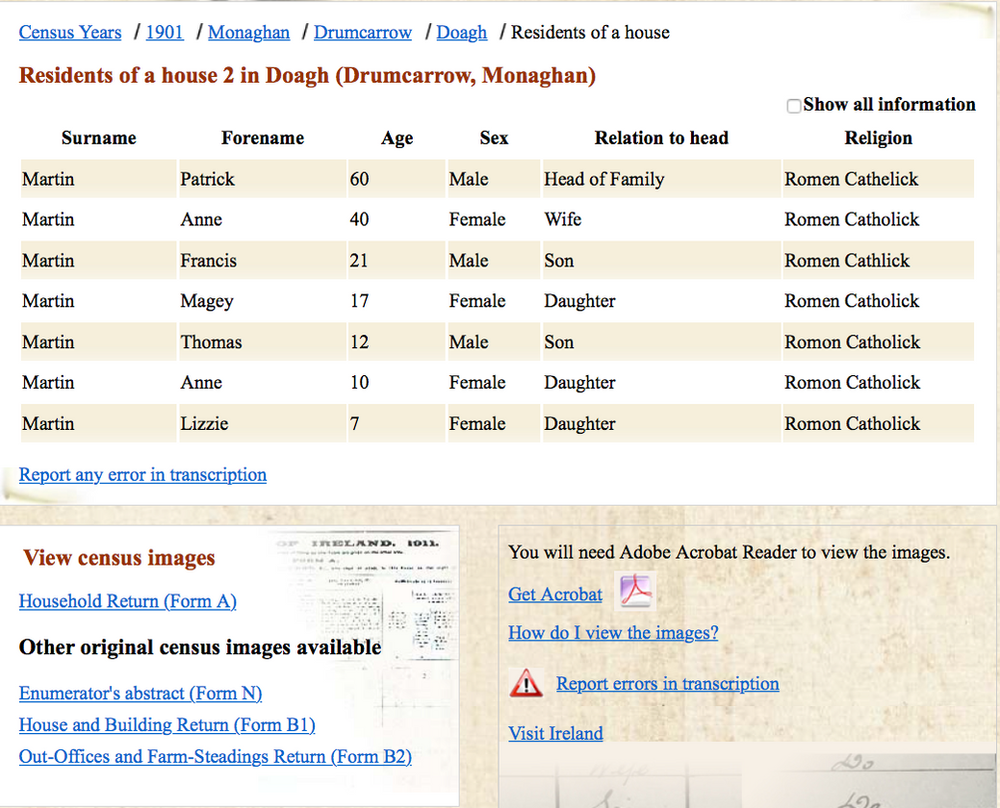Open the House and Building Return (Form B1)
The image size is (1000, 808).
point(166,725)
